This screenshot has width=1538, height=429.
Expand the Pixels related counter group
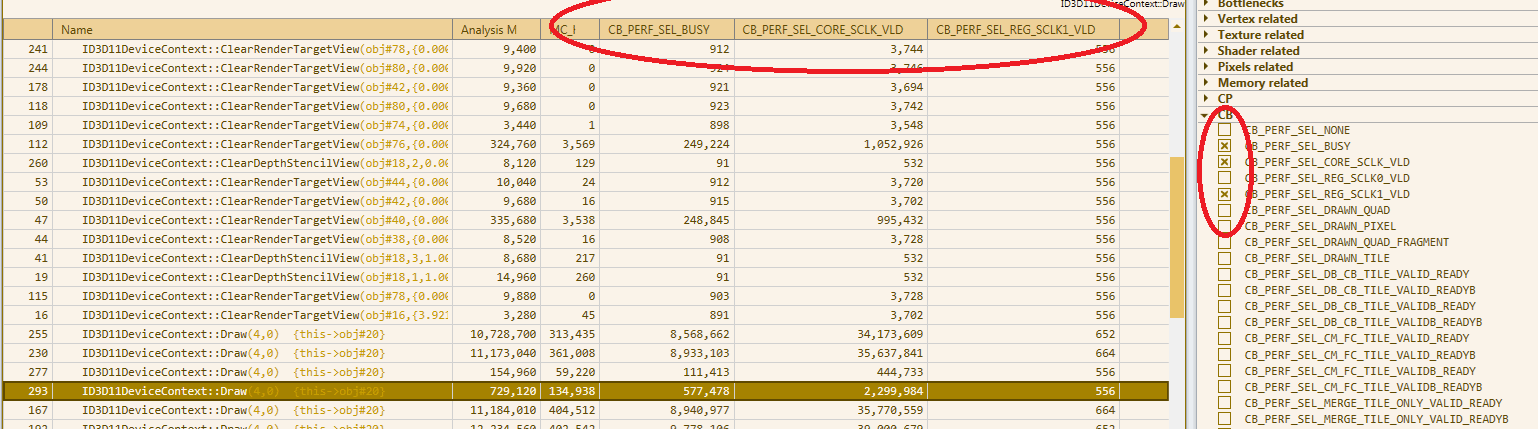click(1206, 67)
